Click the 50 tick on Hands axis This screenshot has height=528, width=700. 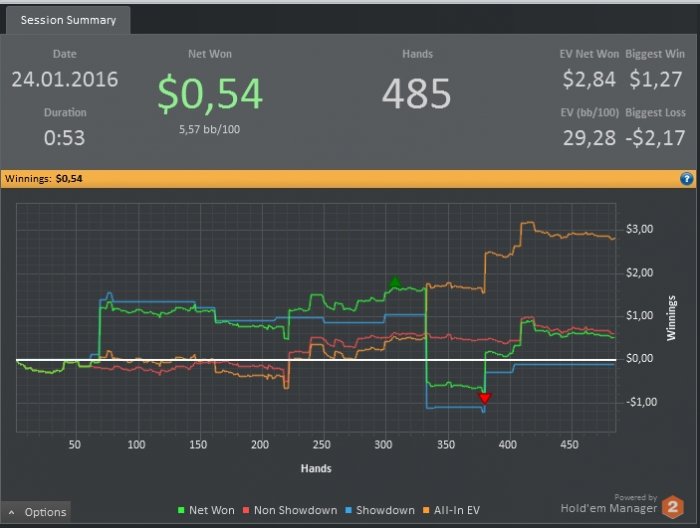[75, 445]
